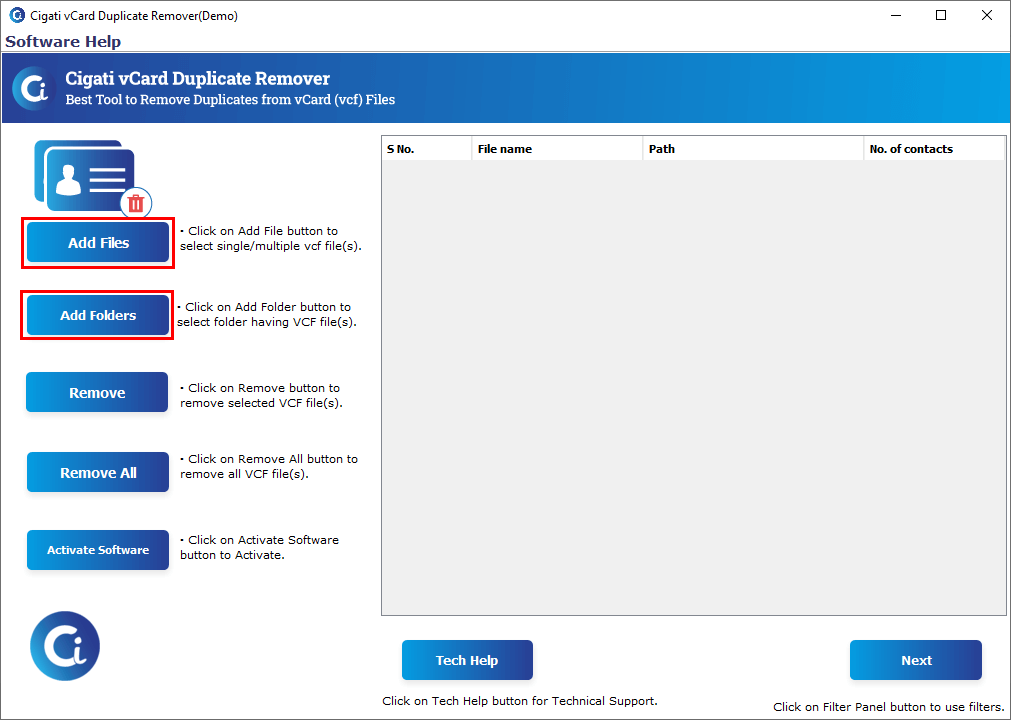Click the 'Click on Add Folder button' description
Viewport: 1011px width, 720px height.
tap(267, 315)
